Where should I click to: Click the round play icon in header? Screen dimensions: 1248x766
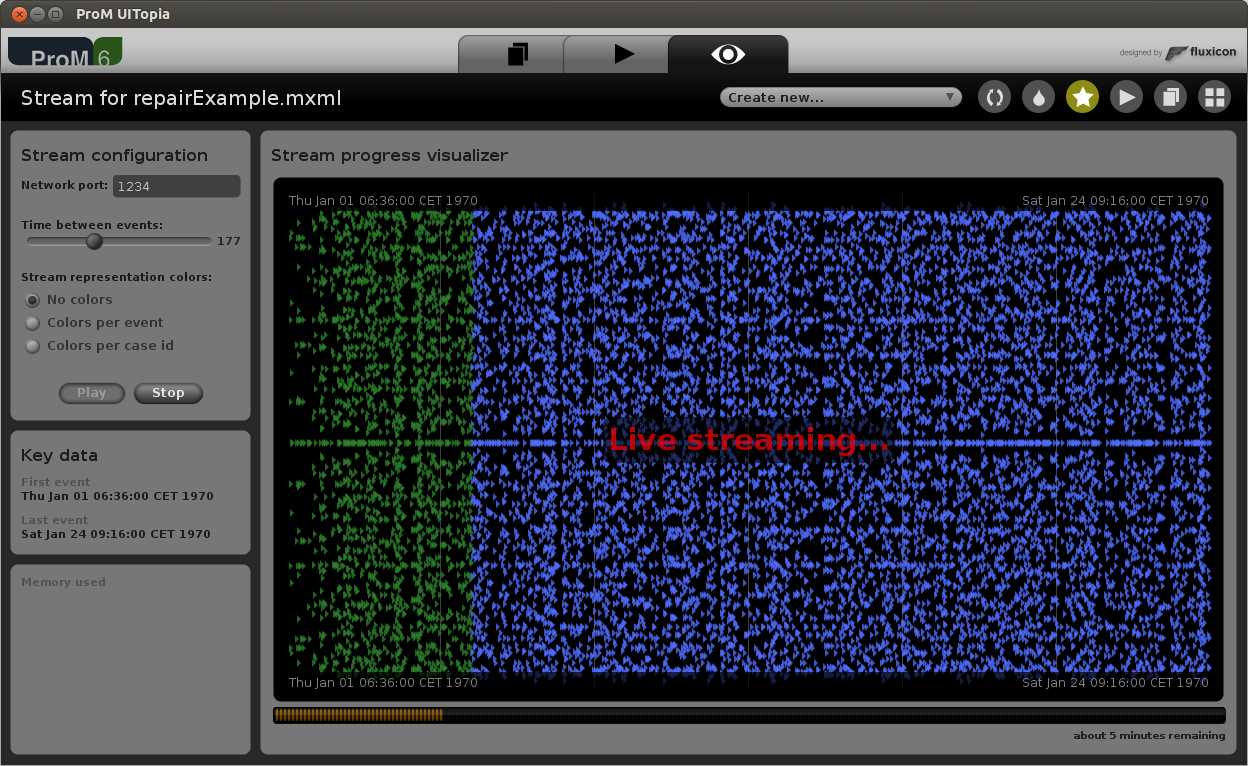click(x=1126, y=97)
